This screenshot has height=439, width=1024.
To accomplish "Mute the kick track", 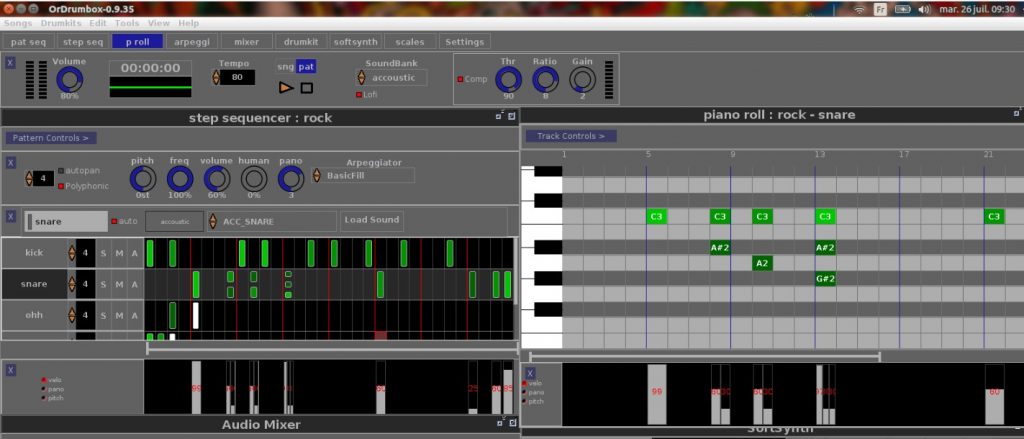I will pyautogui.click(x=119, y=254).
